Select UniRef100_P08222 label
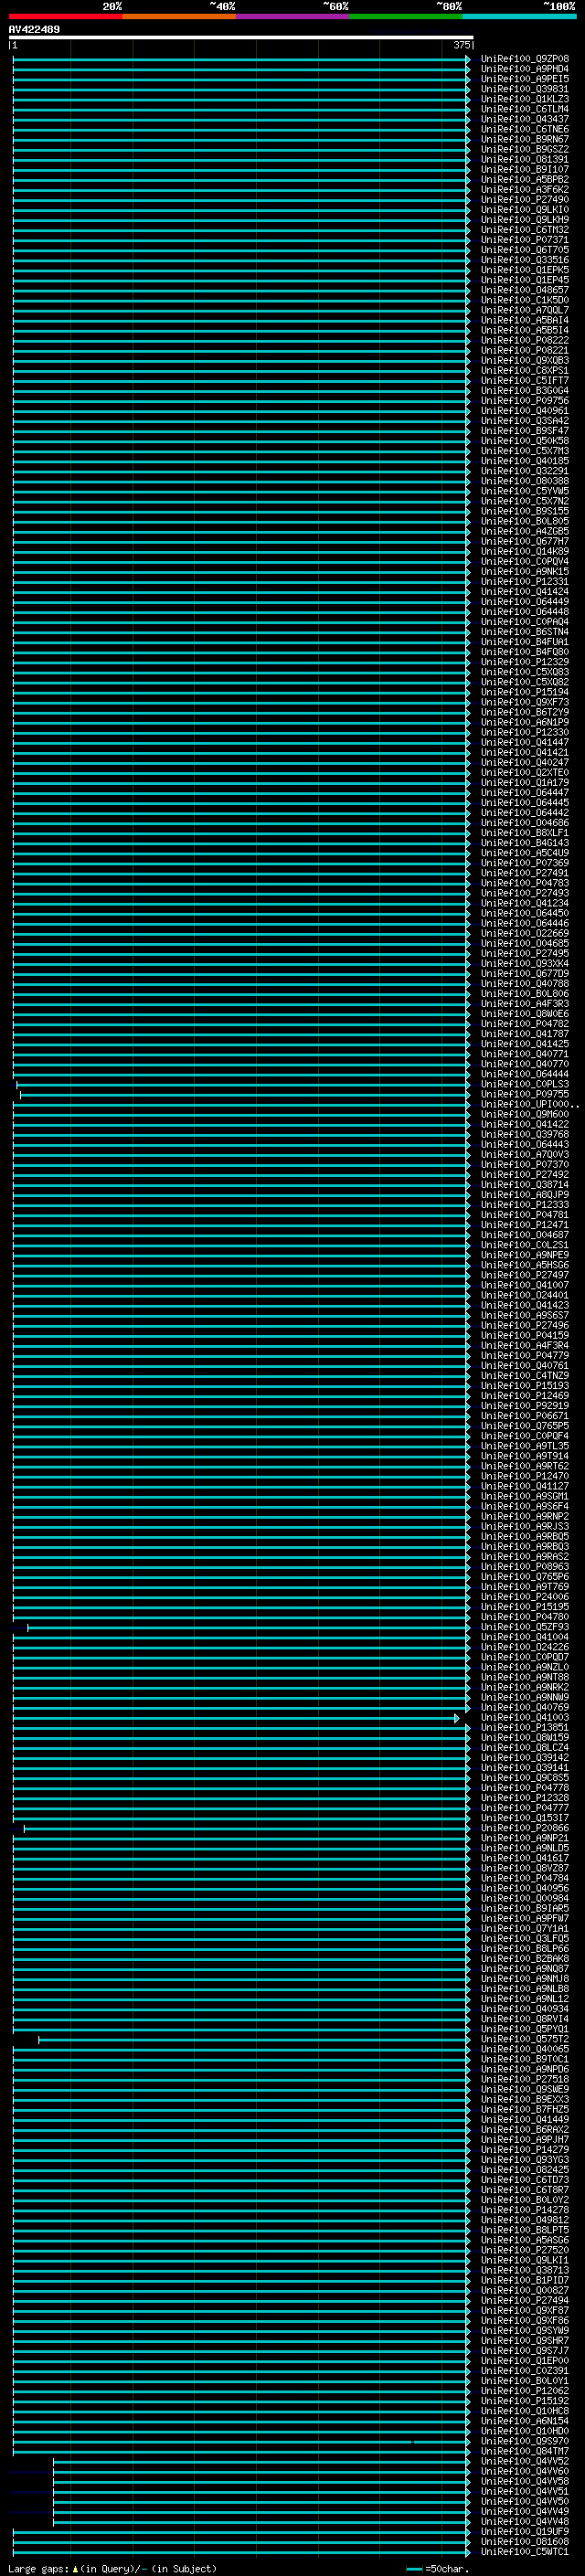Screen dimensions: 585x2576 point(524,340)
